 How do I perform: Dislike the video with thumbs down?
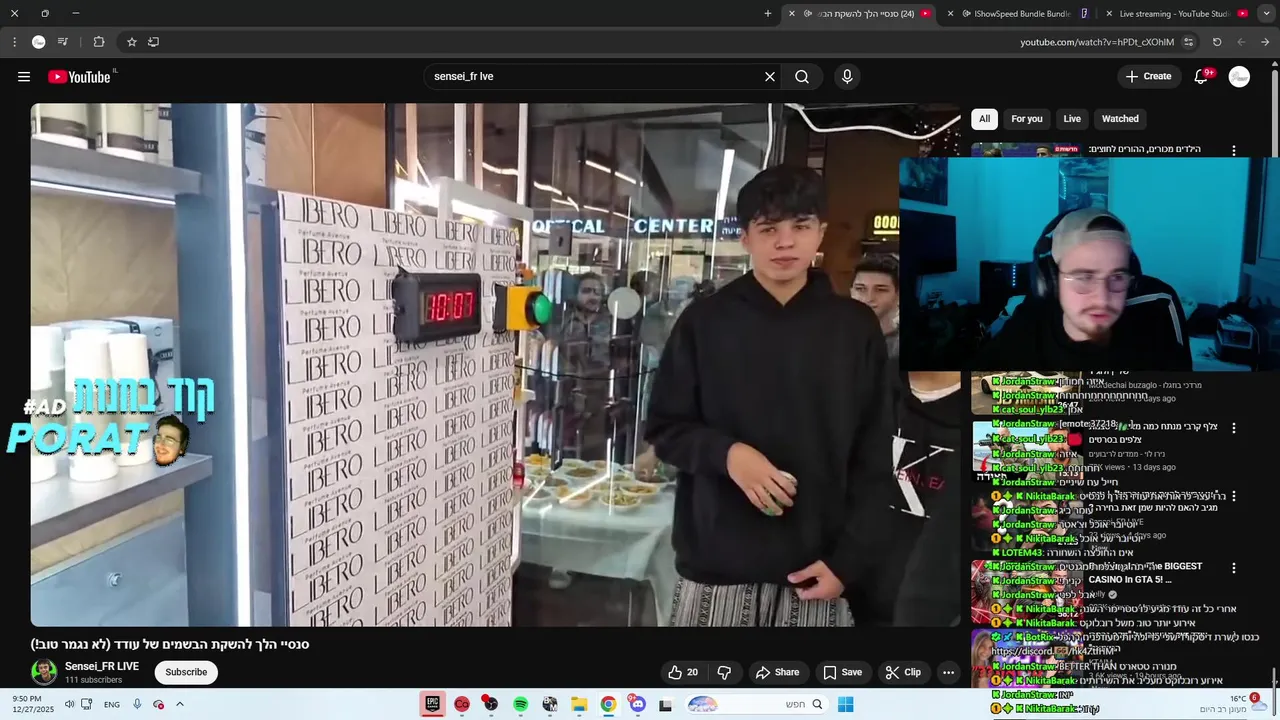pyautogui.click(x=725, y=672)
